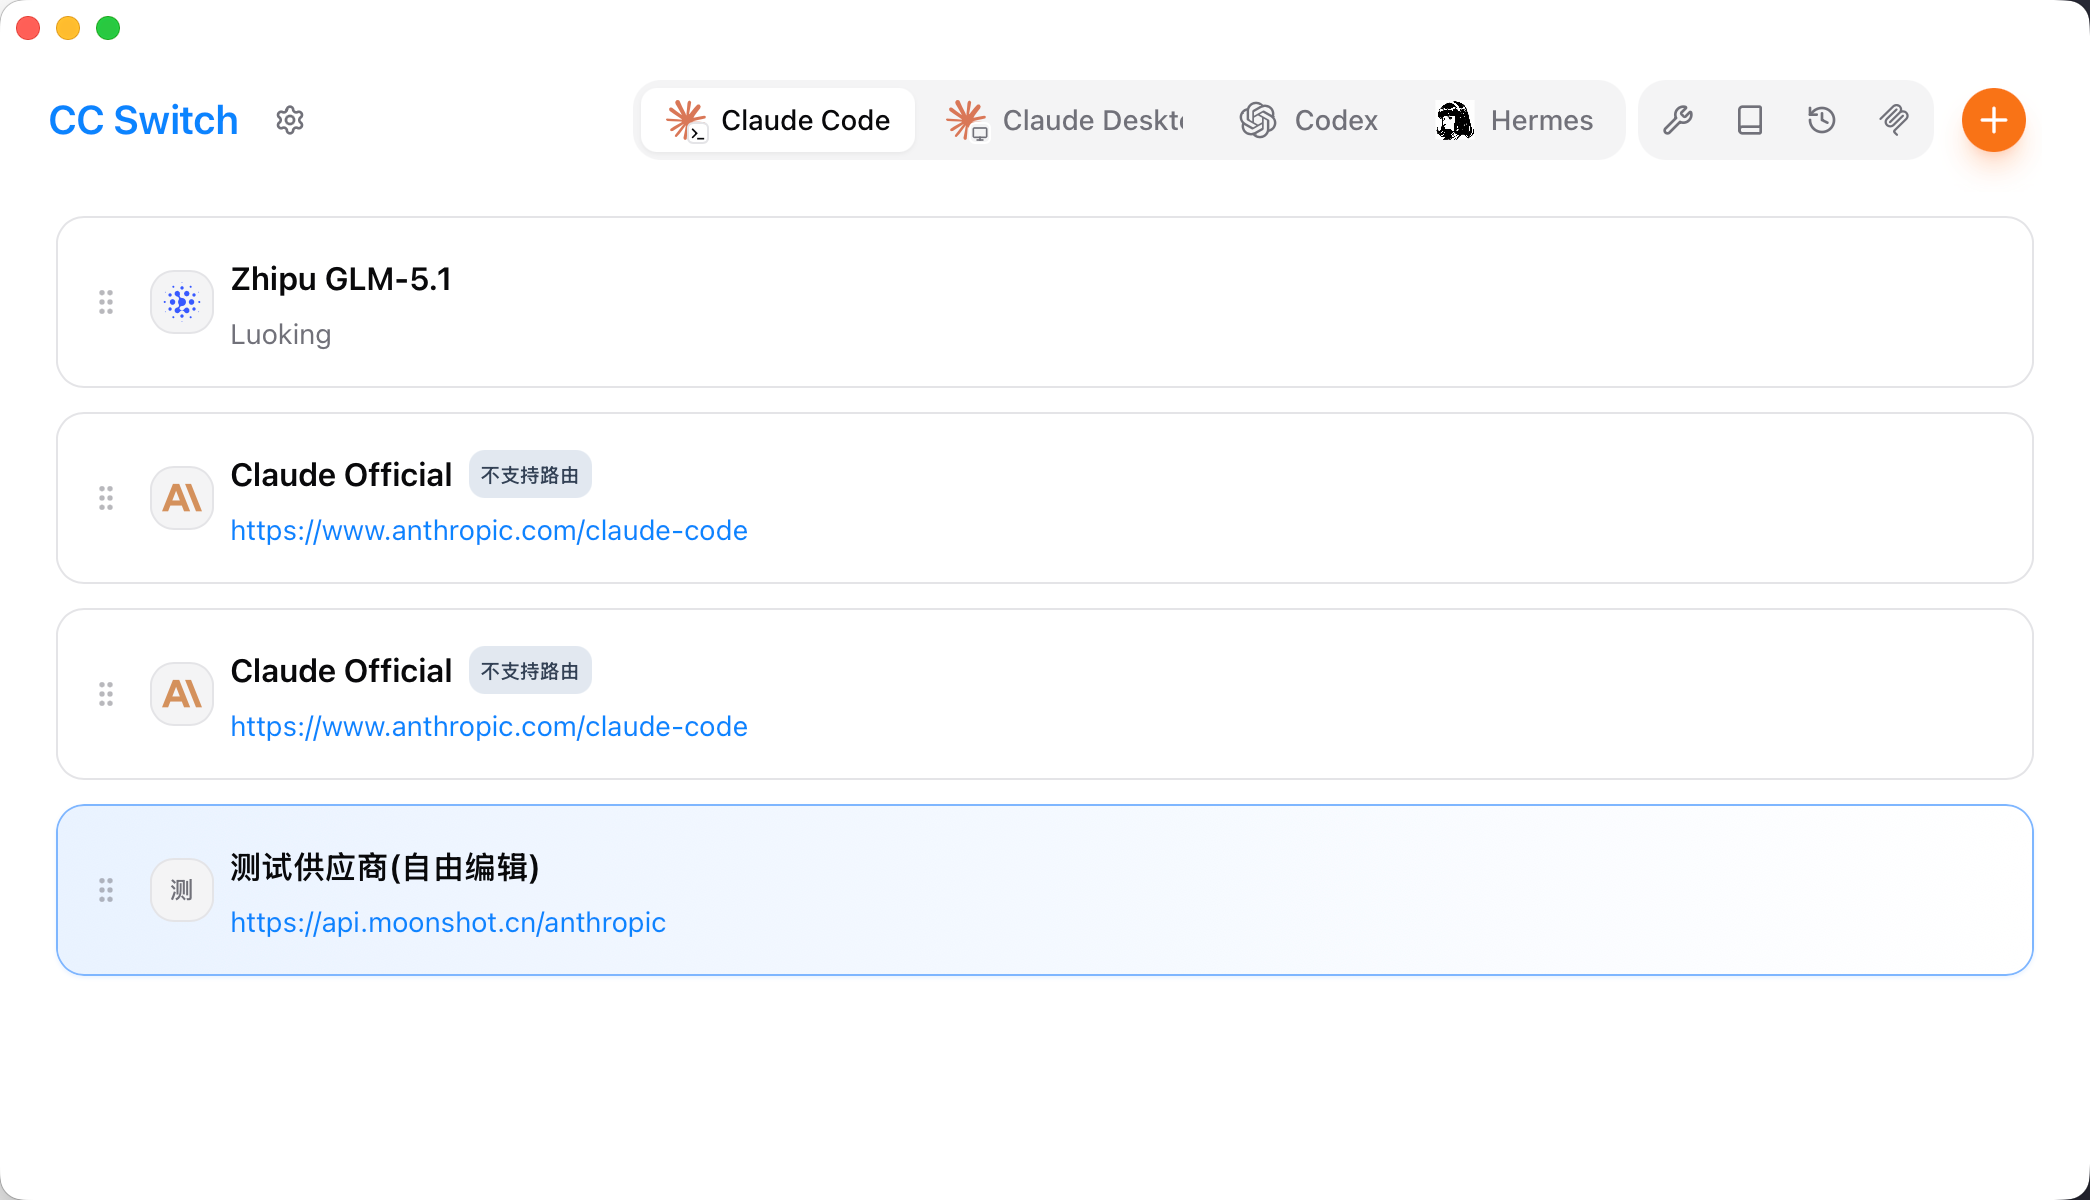Click the CC Switch title link
The image size is (2090, 1200).
tap(143, 120)
